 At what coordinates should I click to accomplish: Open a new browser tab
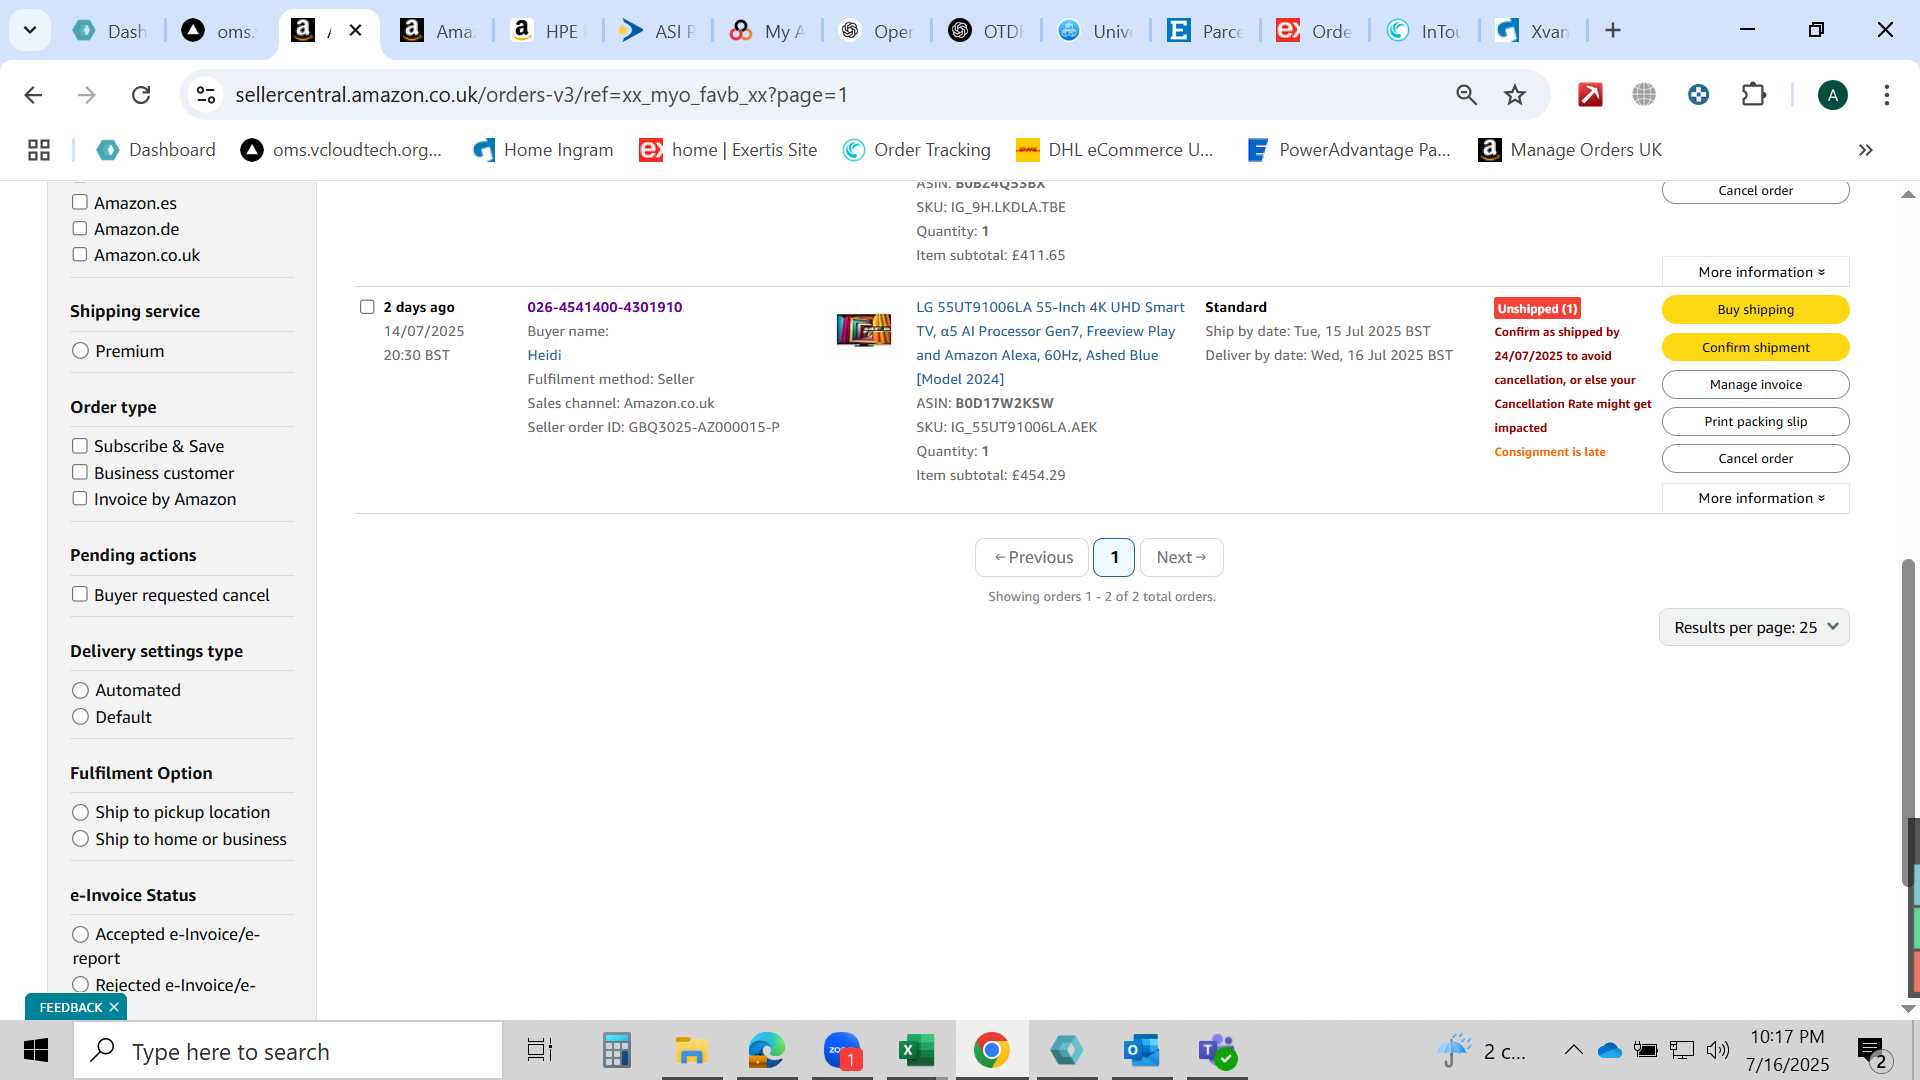click(1612, 31)
